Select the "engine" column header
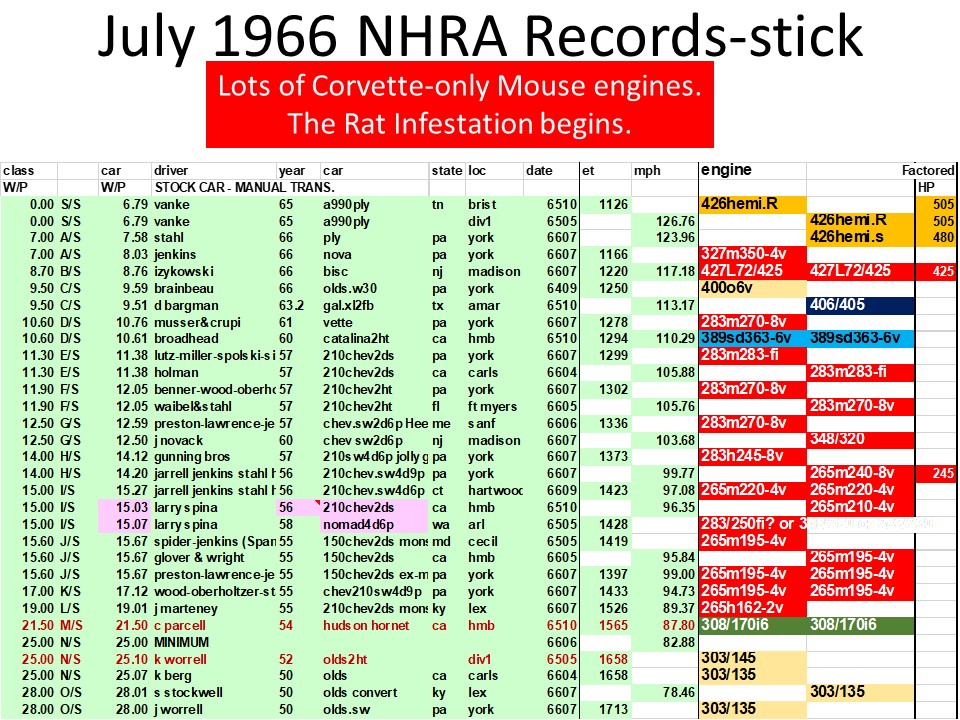The width and height of the screenshot is (960, 720). (x=727, y=170)
